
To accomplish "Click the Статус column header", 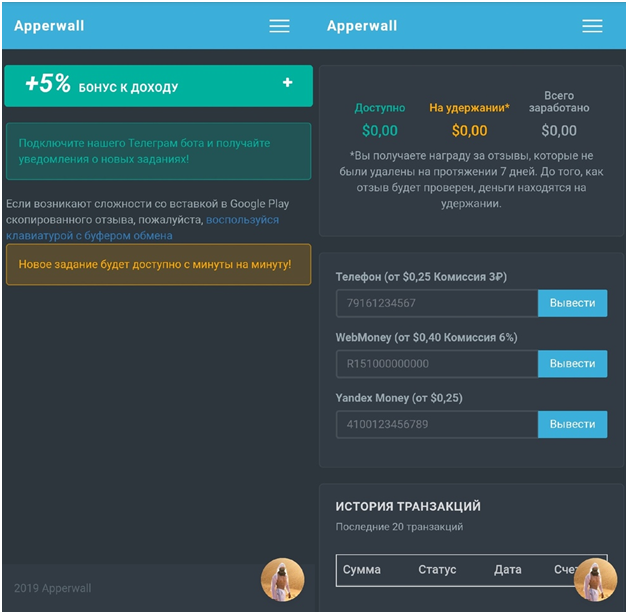I will [x=437, y=570].
